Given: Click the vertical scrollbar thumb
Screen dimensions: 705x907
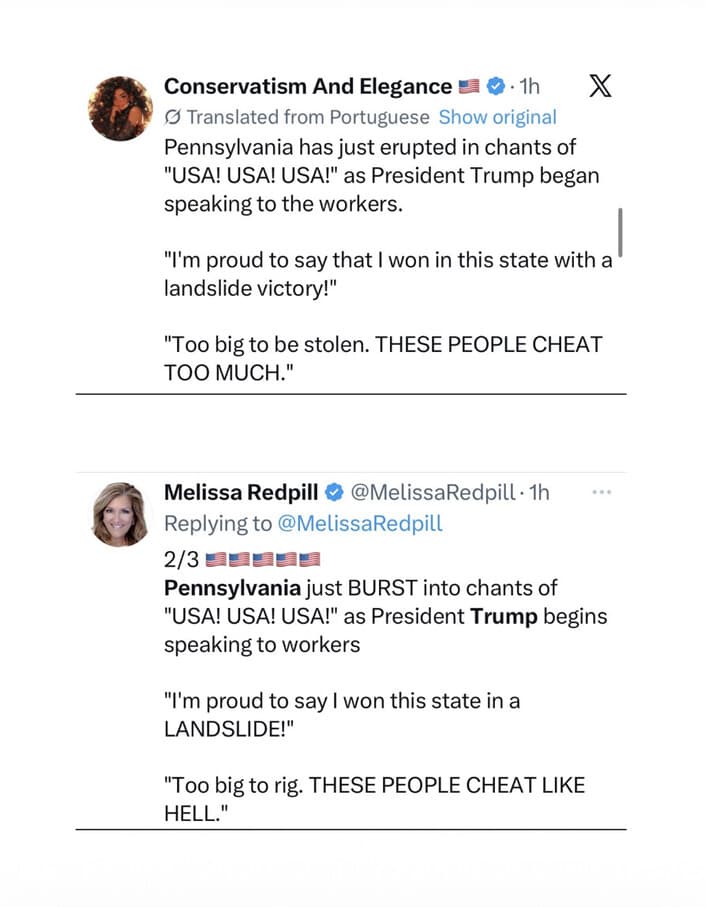Looking at the screenshot, I should pyautogui.click(x=620, y=232).
